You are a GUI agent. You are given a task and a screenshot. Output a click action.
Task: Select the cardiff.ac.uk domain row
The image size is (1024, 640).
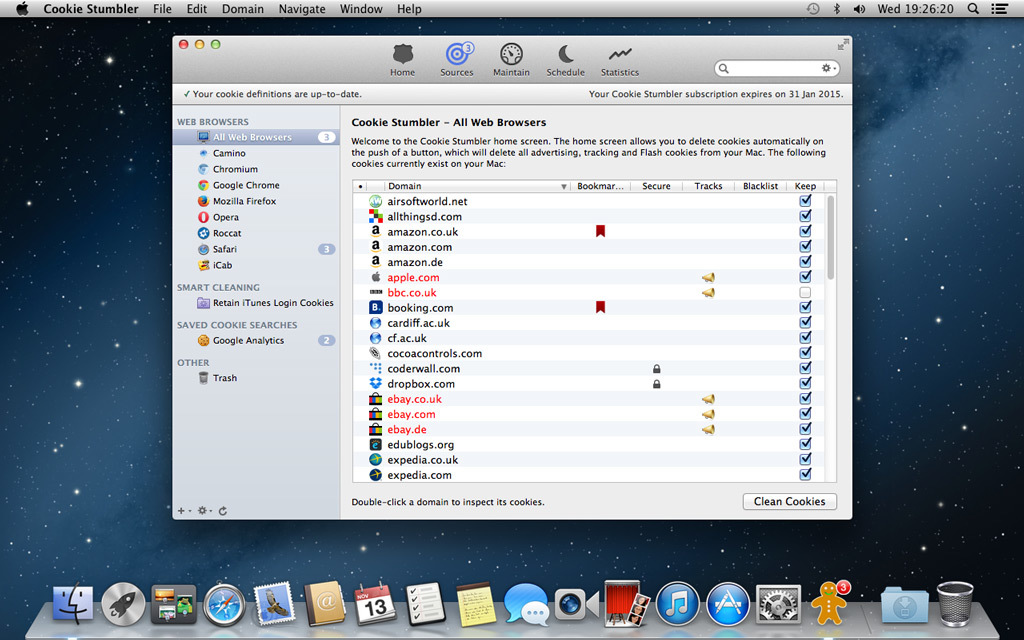coord(588,323)
